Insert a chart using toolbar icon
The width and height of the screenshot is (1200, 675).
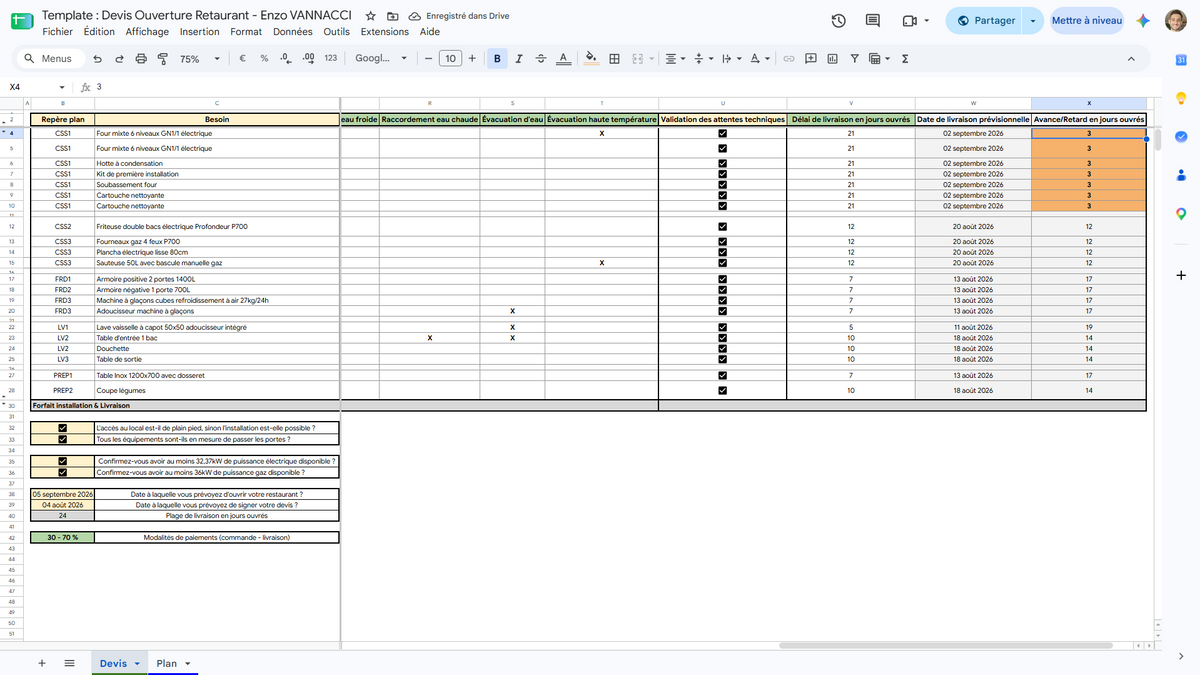pos(832,59)
